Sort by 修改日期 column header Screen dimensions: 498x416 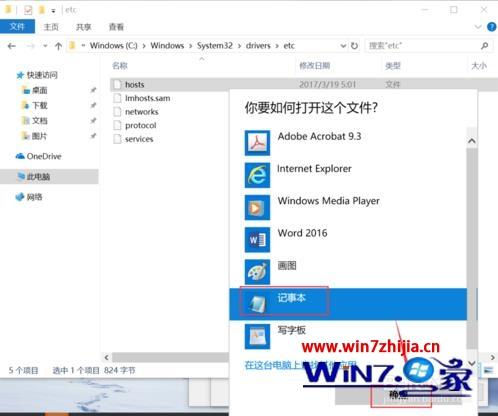pyautogui.click(x=315, y=66)
